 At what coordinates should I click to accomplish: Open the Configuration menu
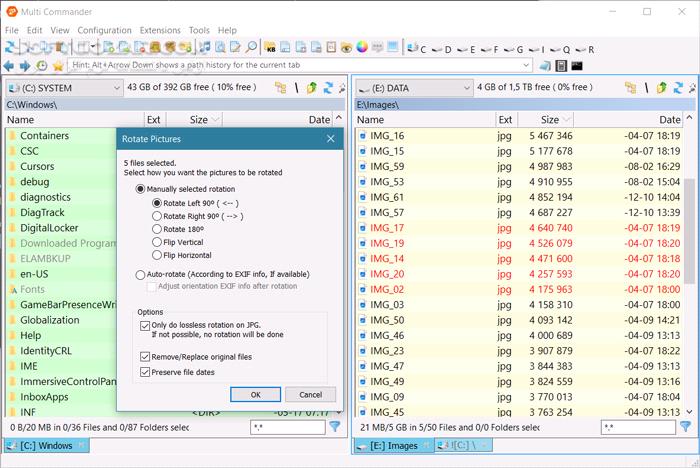coord(104,30)
